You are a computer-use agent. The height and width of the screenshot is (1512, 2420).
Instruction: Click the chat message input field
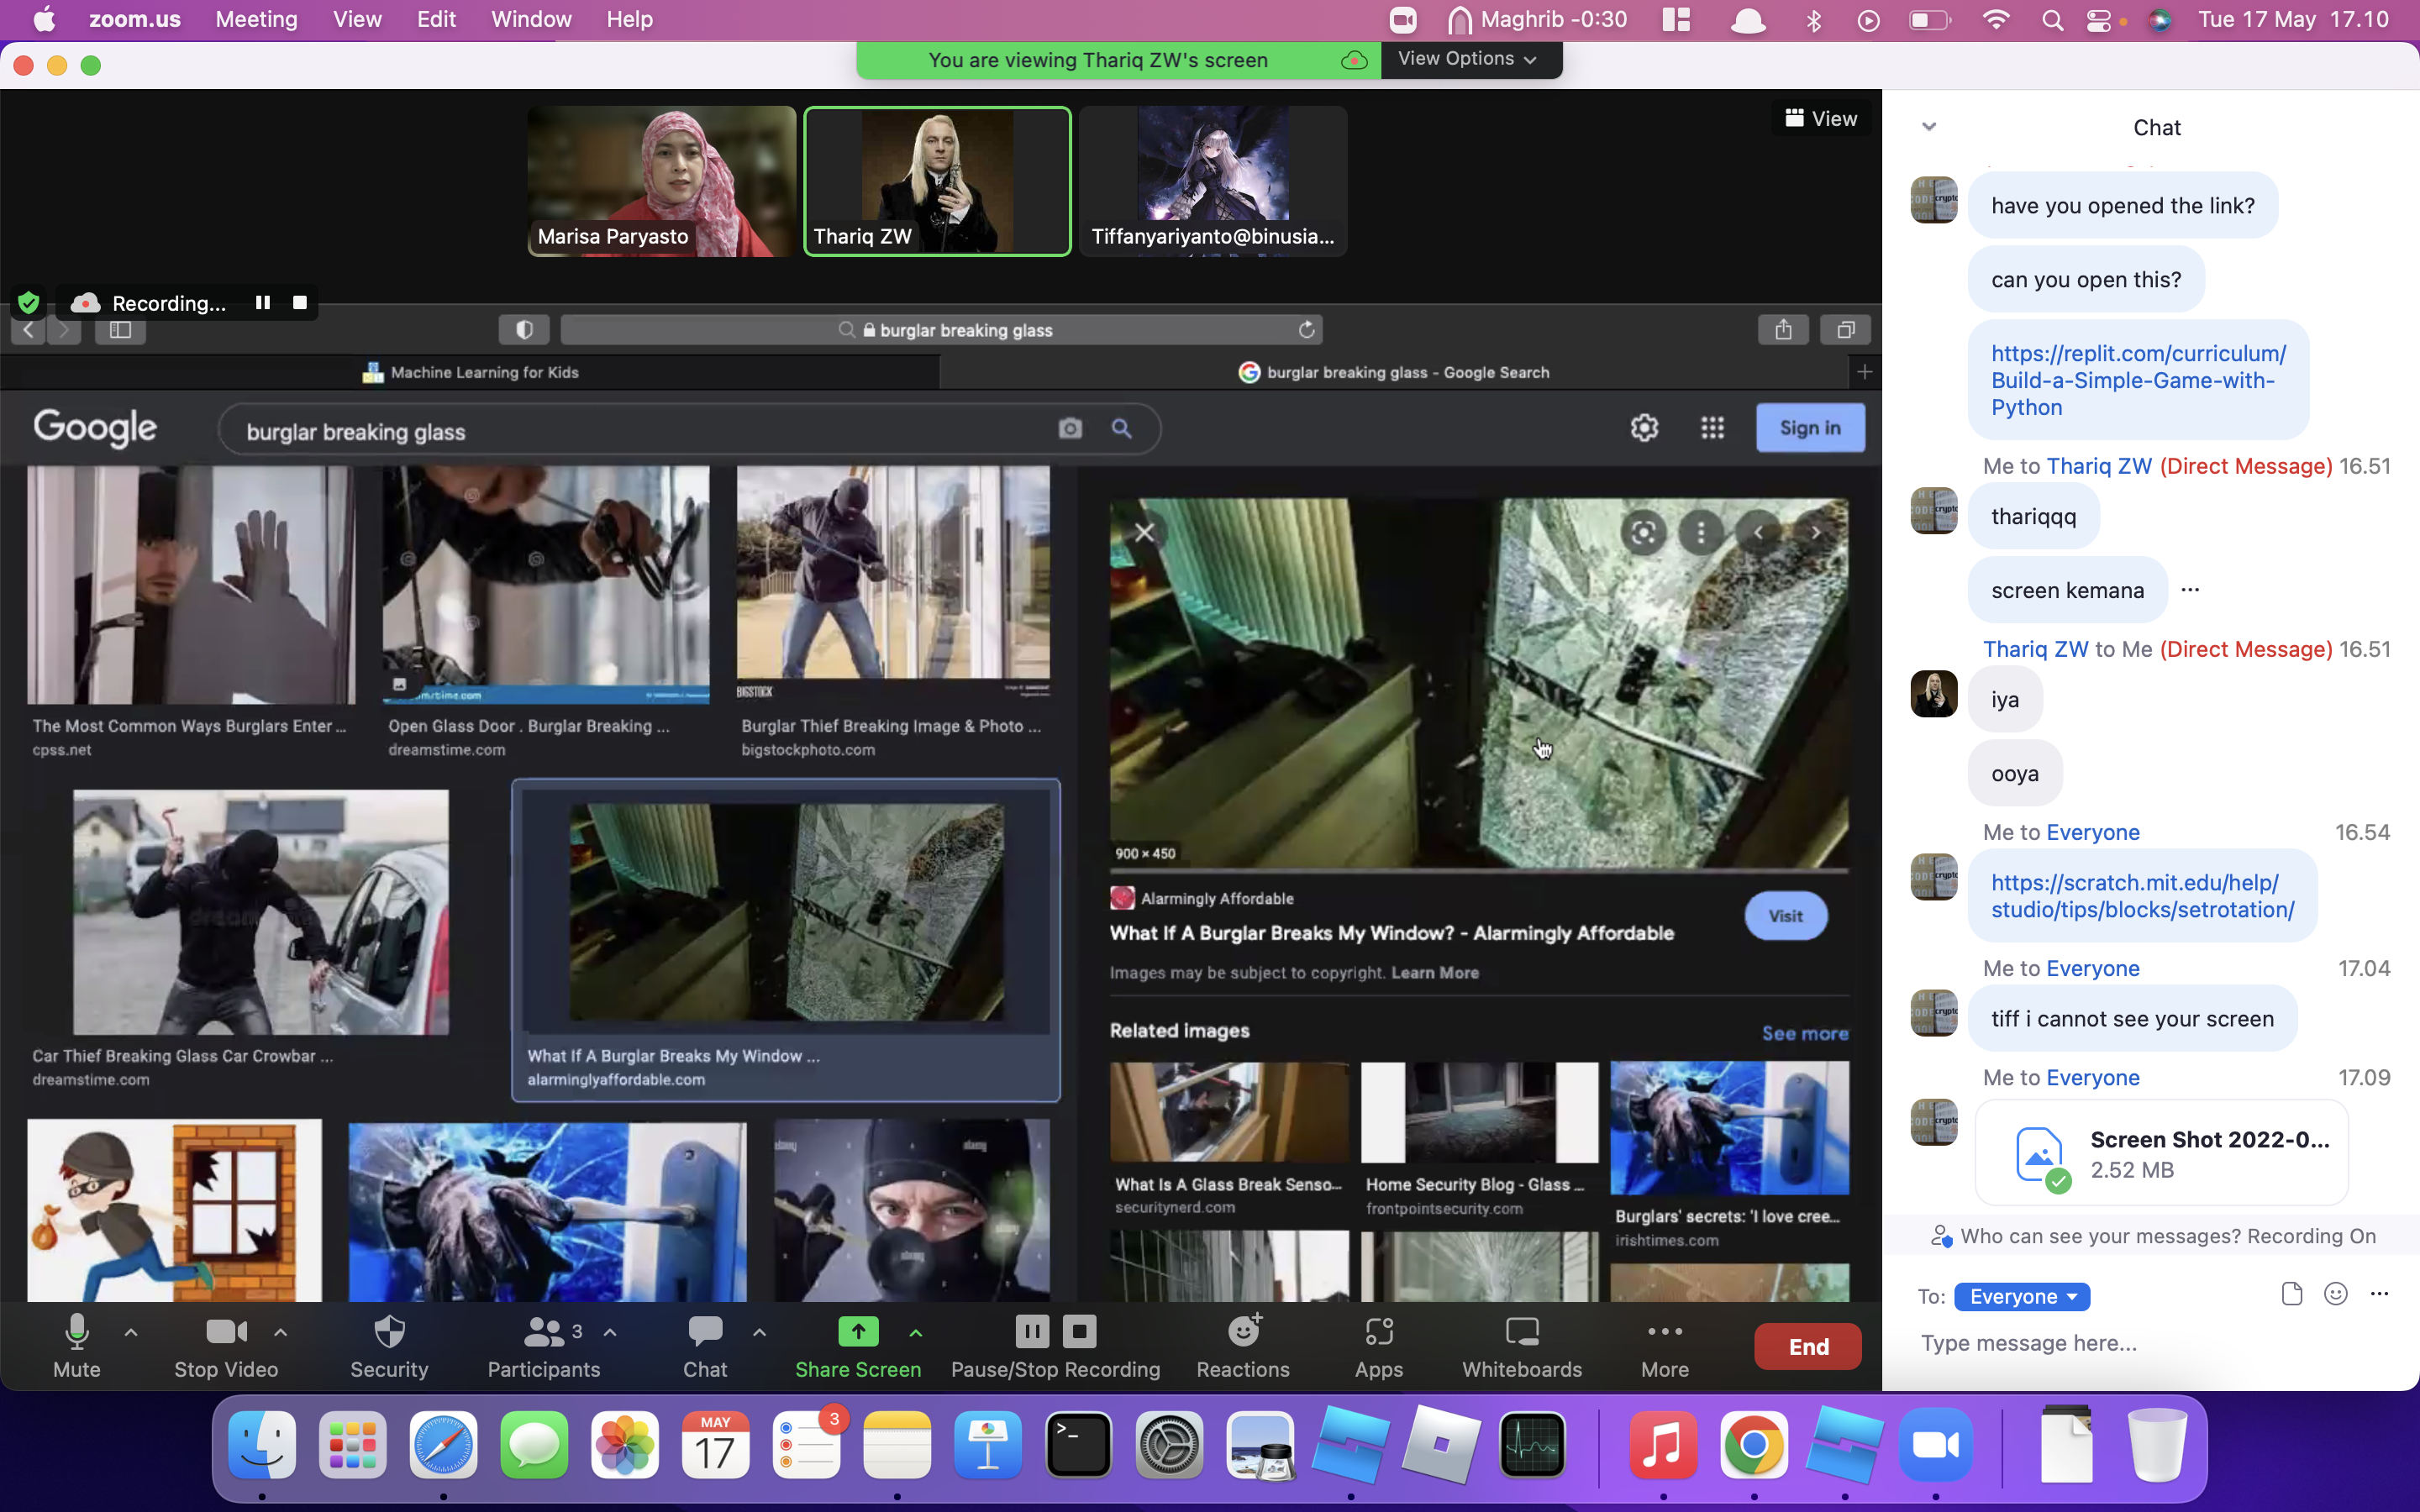(2150, 1343)
